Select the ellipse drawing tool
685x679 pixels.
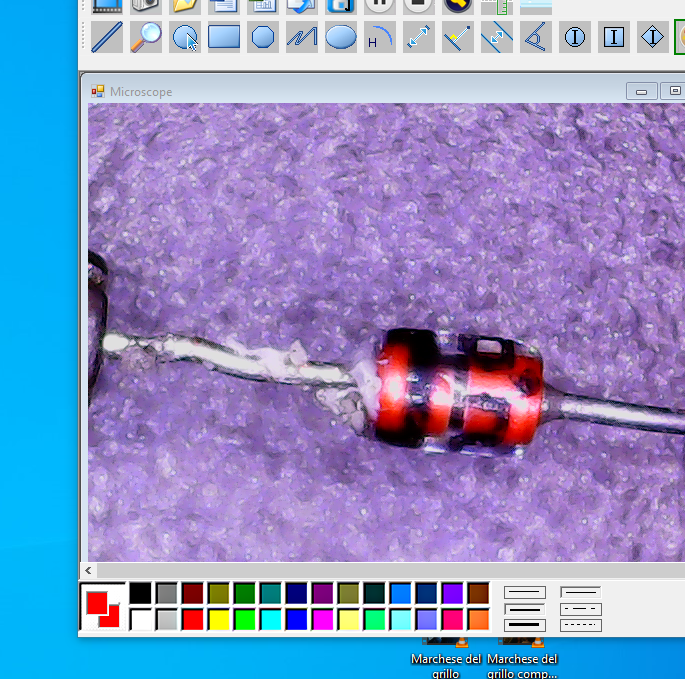pyautogui.click(x=341, y=37)
